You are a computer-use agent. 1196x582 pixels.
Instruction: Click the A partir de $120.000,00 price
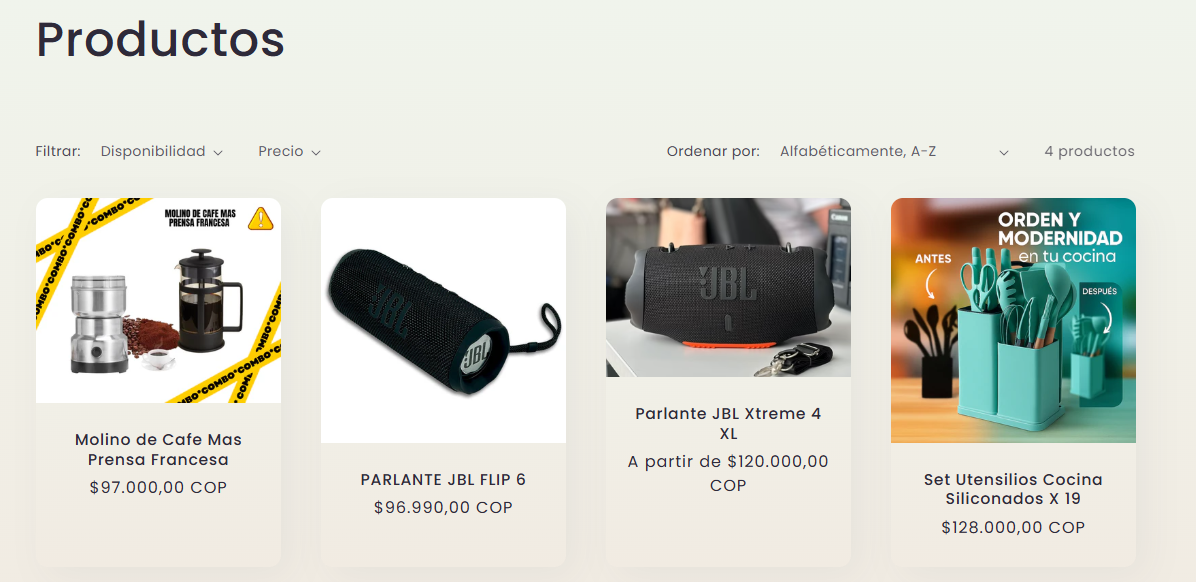[x=728, y=473]
